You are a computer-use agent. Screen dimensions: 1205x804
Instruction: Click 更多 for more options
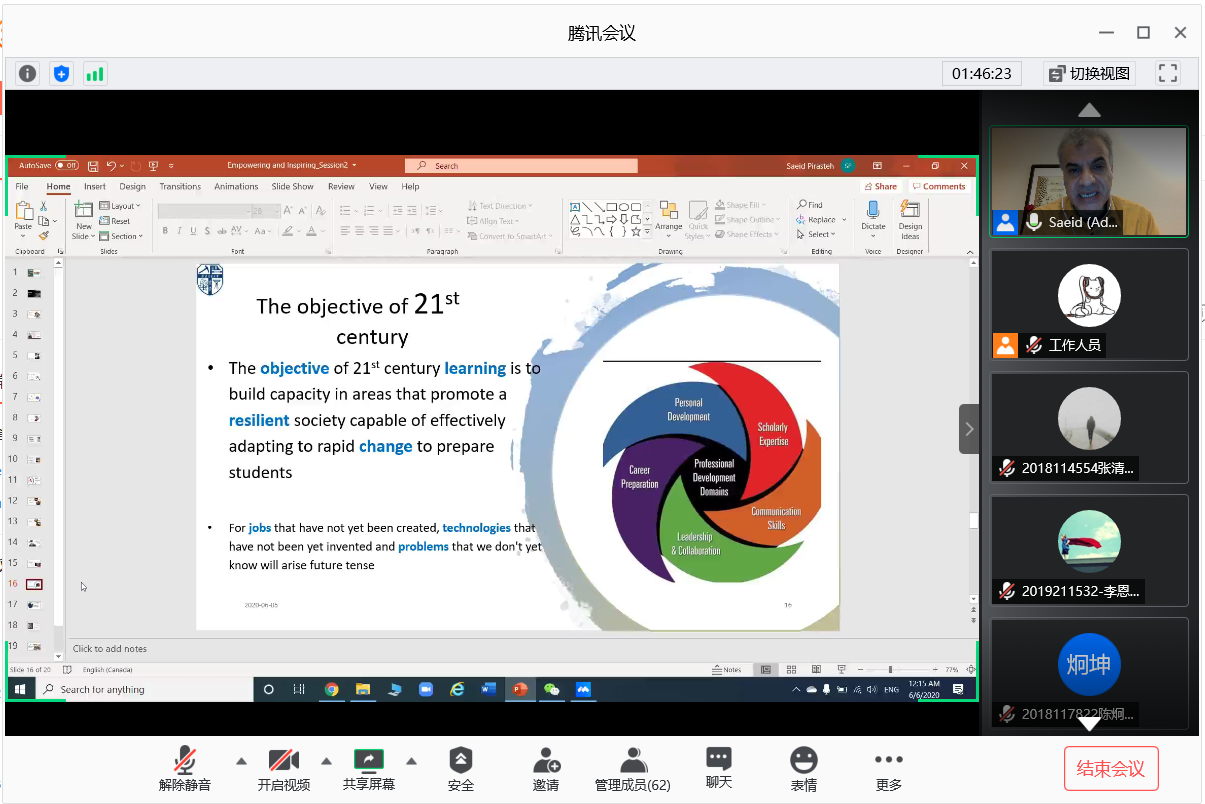tap(888, 768)
